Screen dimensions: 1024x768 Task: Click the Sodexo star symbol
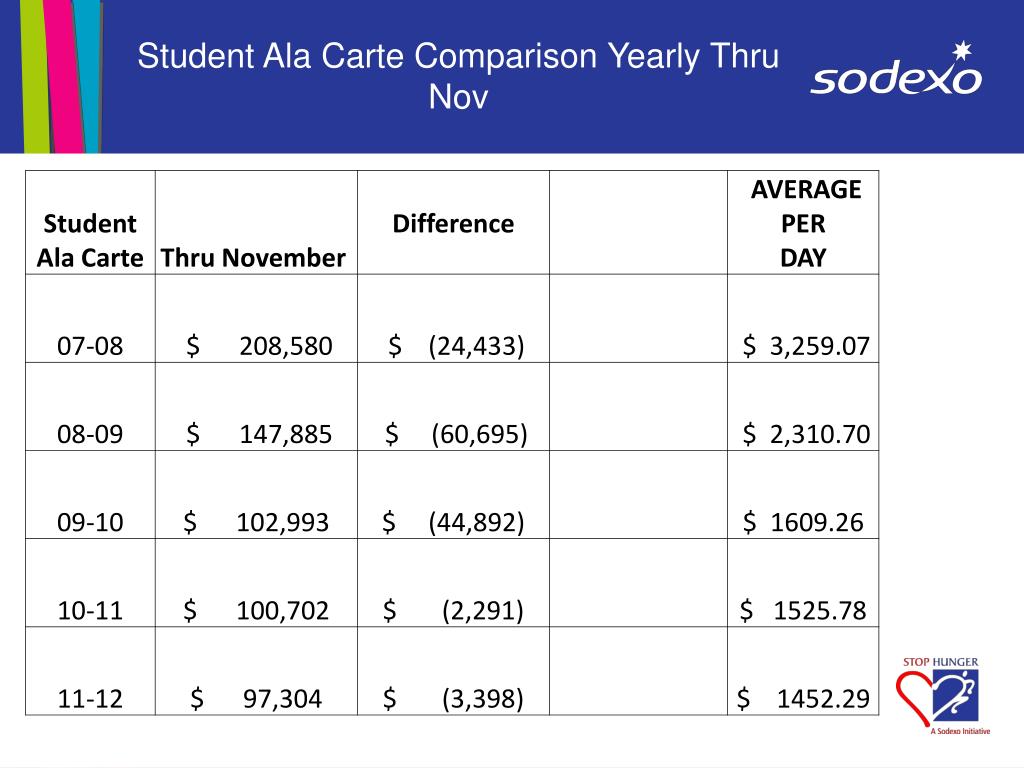pyautogui.click(x=962, y=50)
